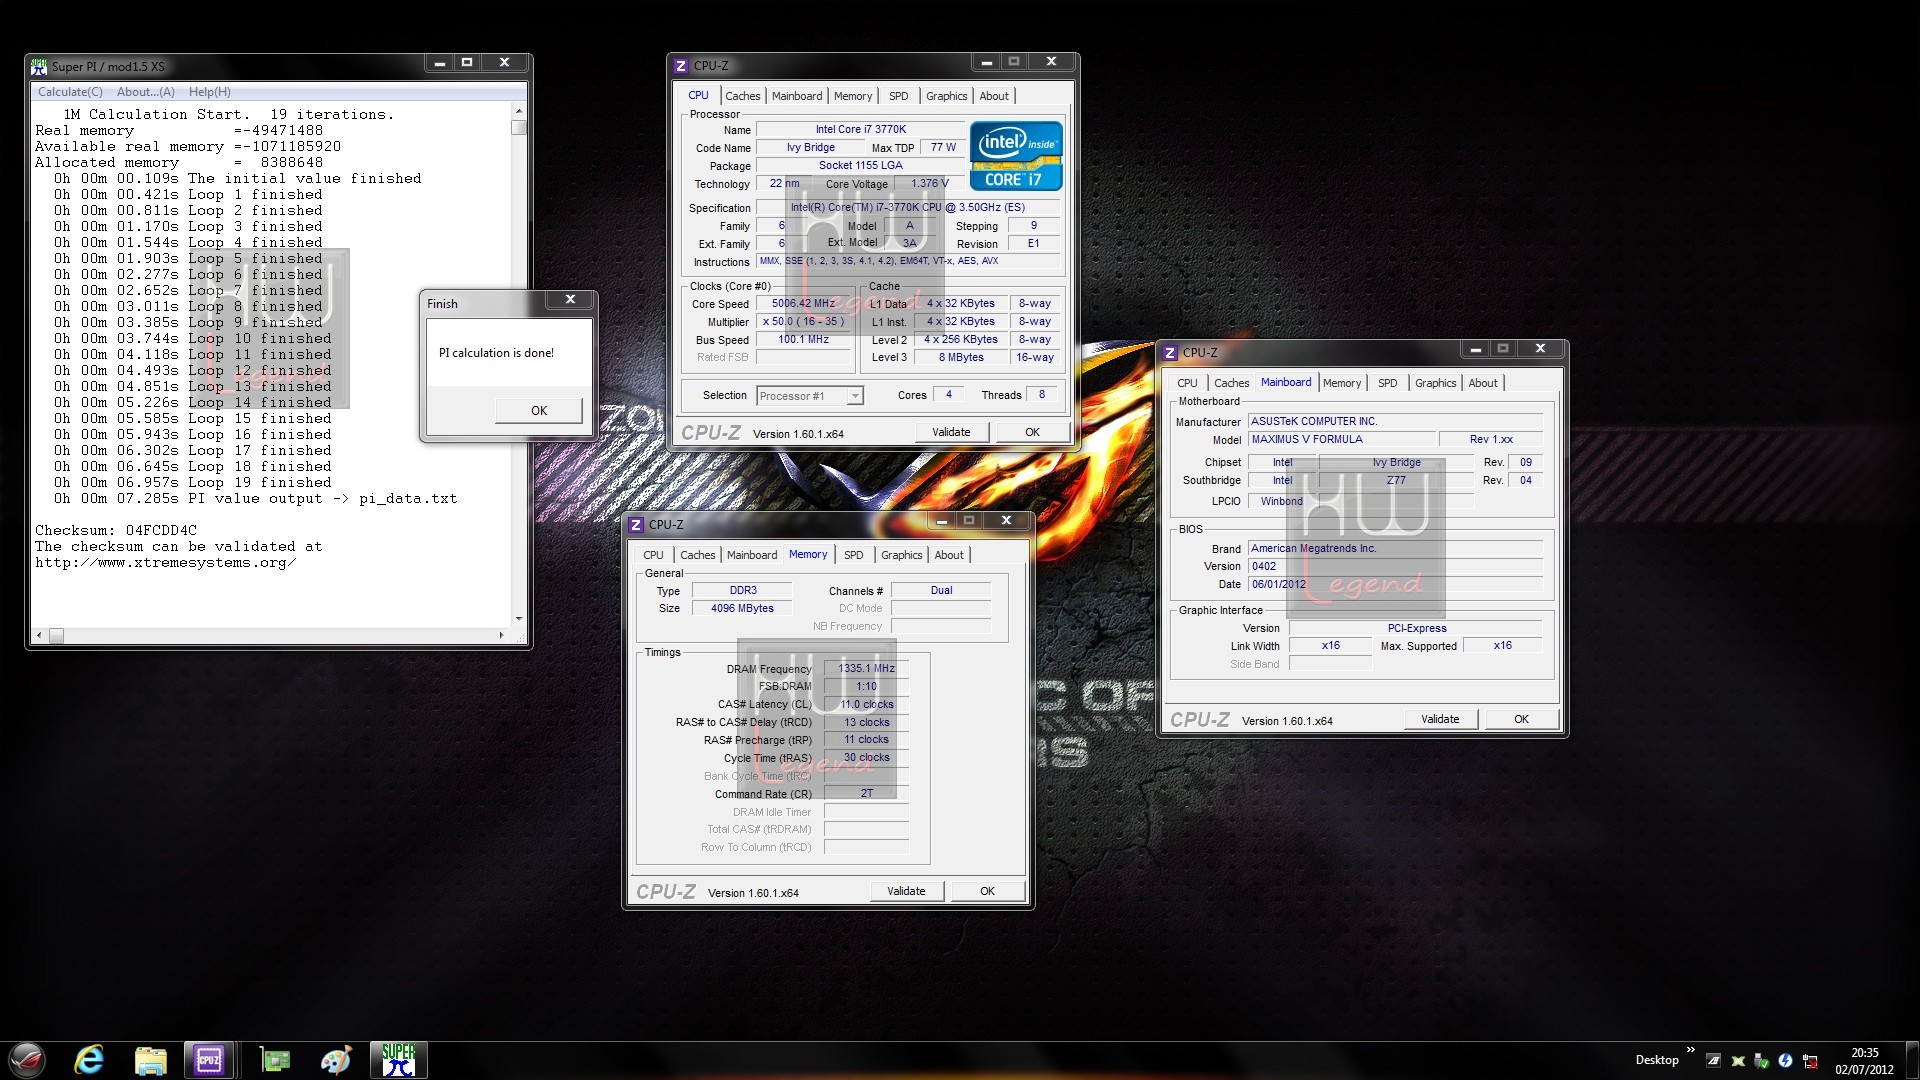The image size is (1920, 1080).
Task: Click the BIOS date 06/01/2012 field
Action: (1395, 585)
